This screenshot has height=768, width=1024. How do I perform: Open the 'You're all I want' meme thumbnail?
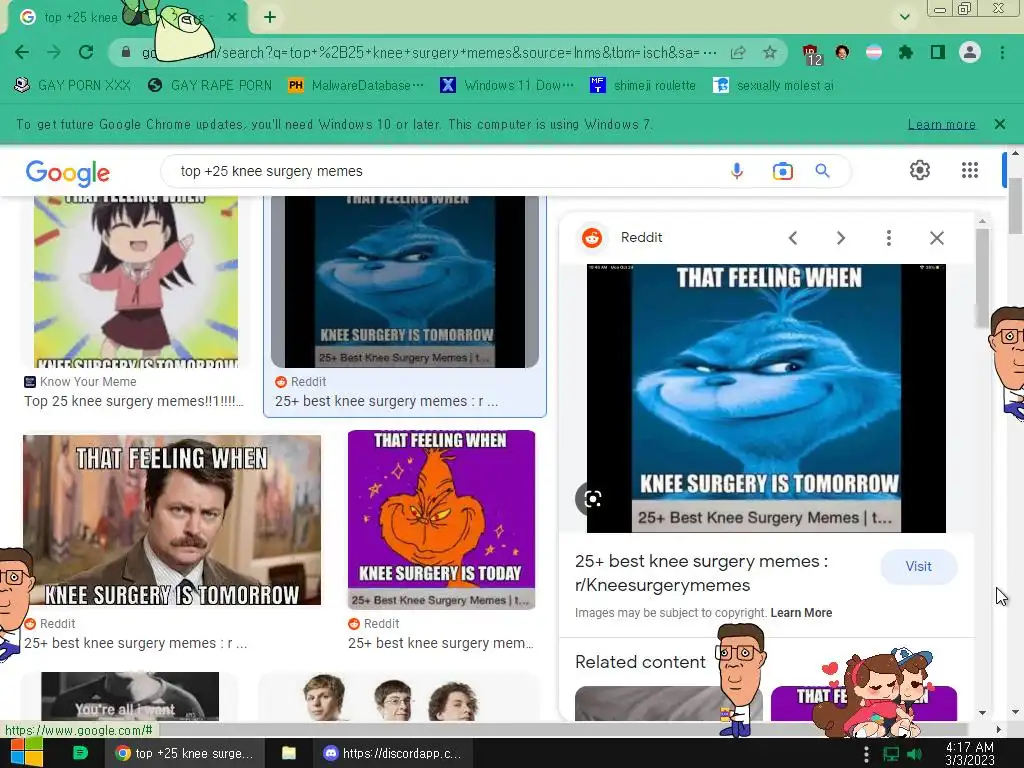click(130, 696)
